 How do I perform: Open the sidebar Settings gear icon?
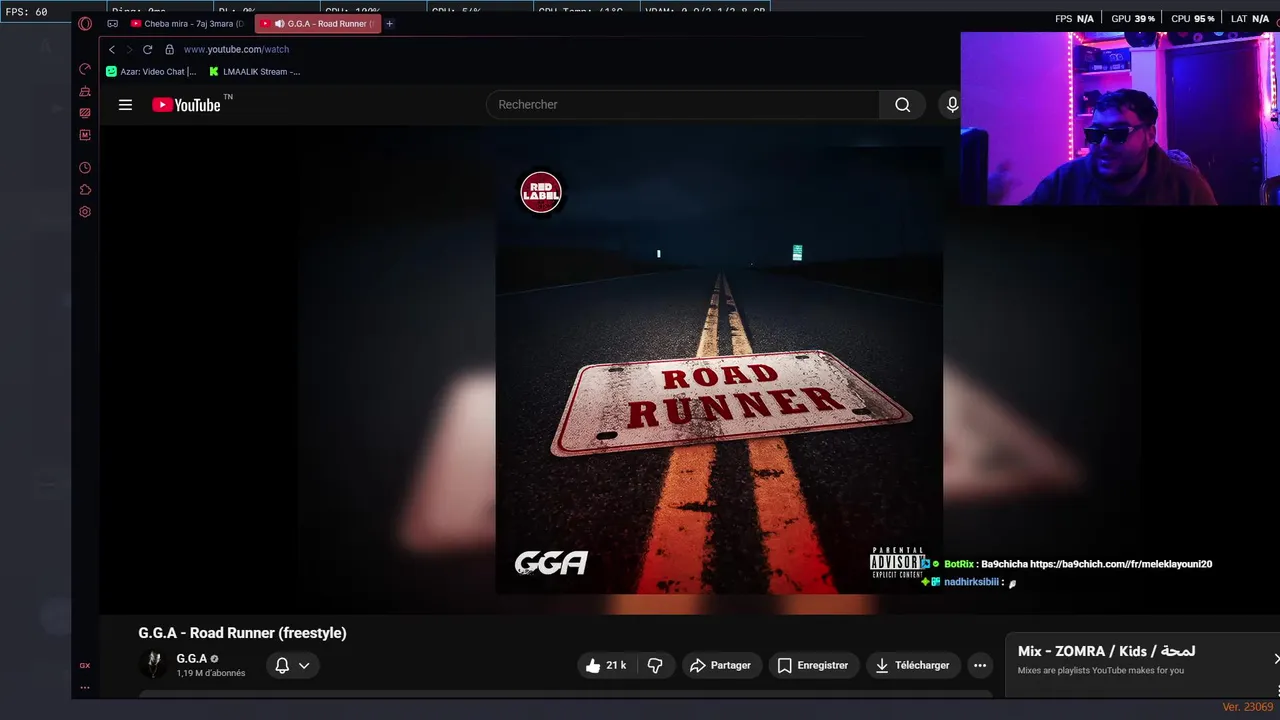pyautogui.click(x=85, y=212)
